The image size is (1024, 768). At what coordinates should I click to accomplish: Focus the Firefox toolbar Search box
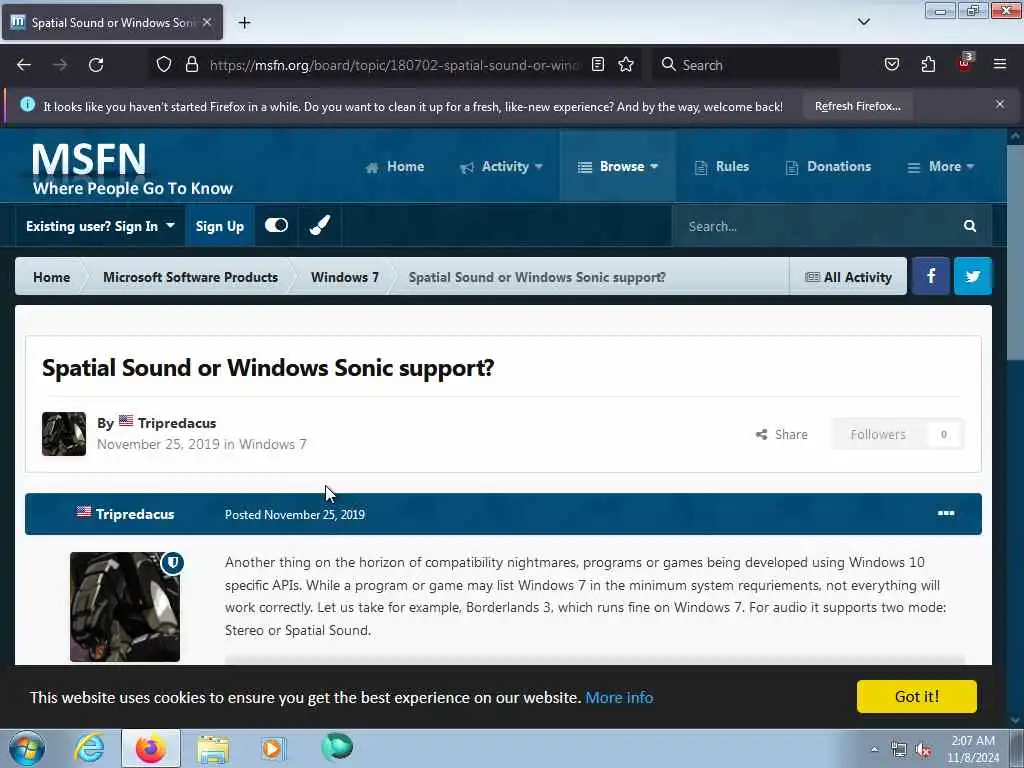746,65
